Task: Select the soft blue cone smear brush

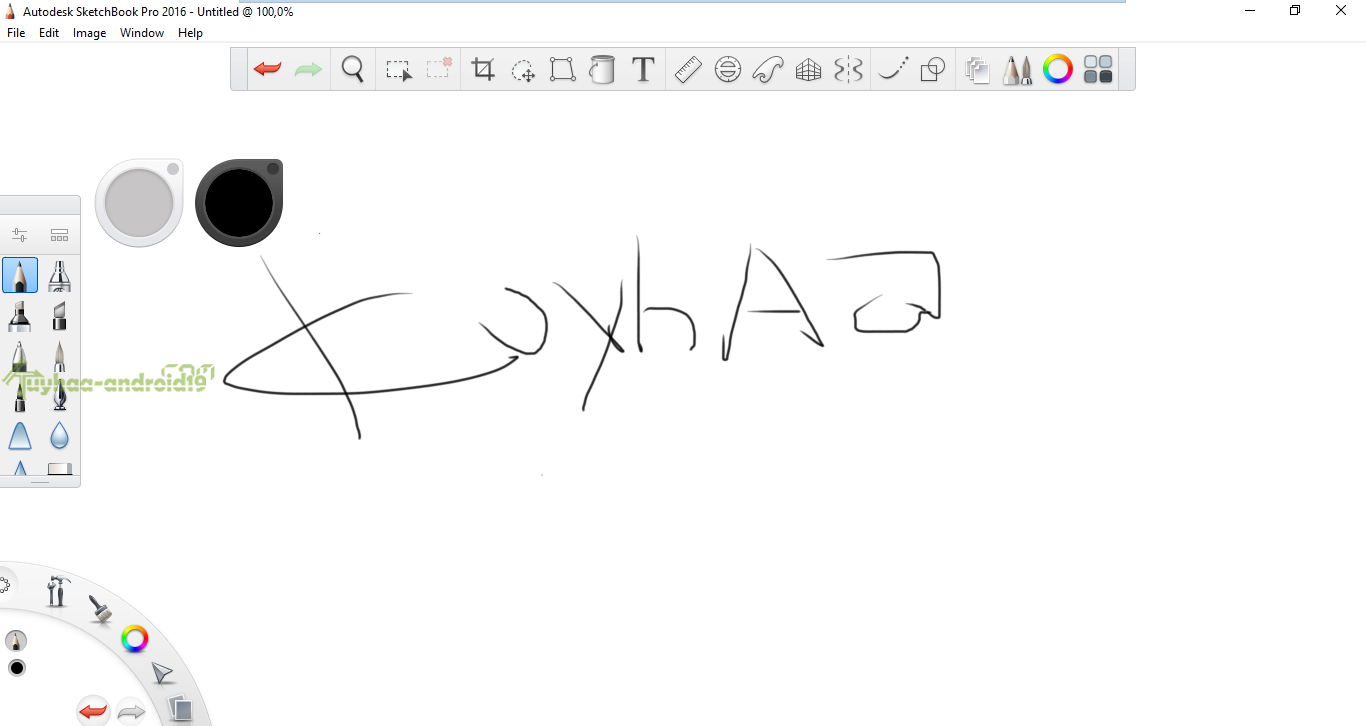Action: coord(19,436)
